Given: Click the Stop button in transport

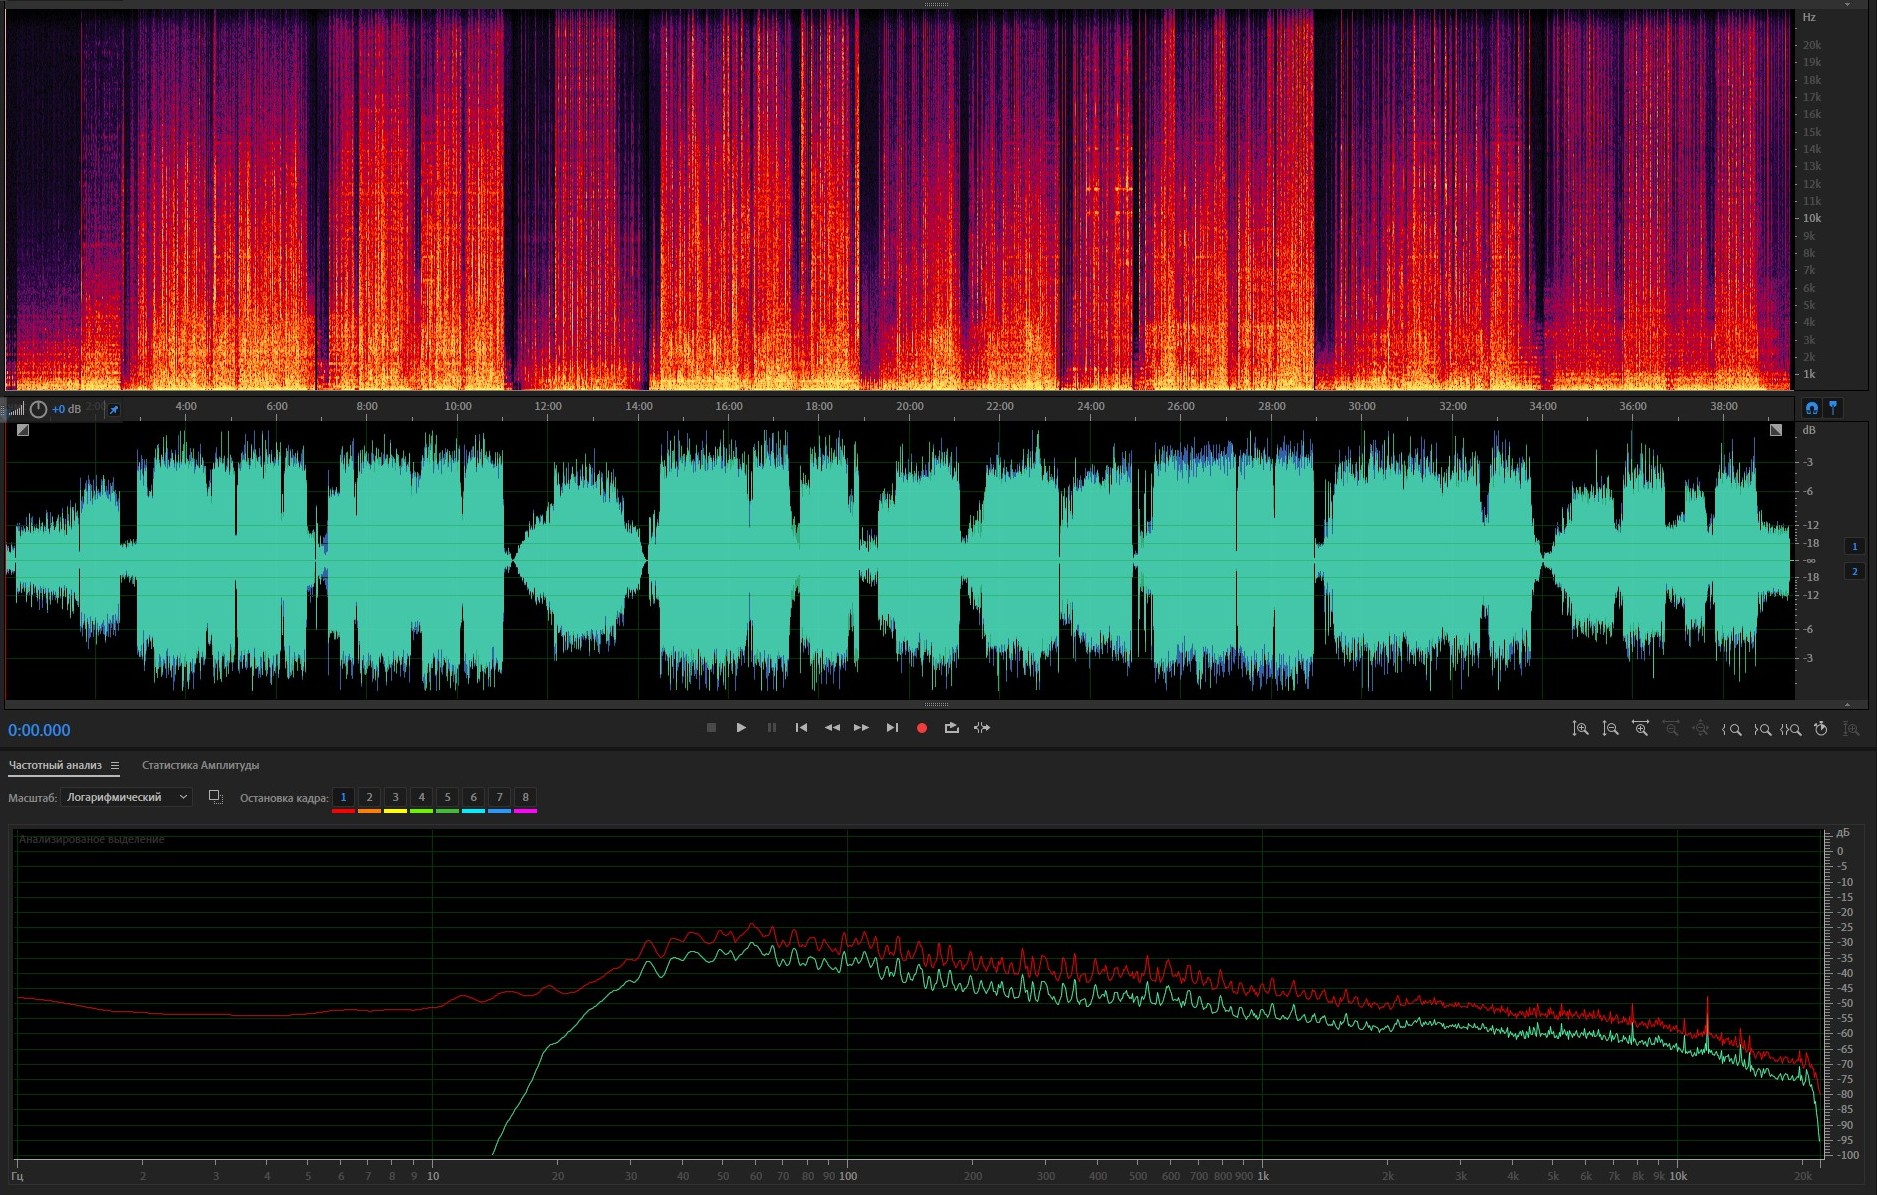Looking at the screenshot, I should (711, 728).
